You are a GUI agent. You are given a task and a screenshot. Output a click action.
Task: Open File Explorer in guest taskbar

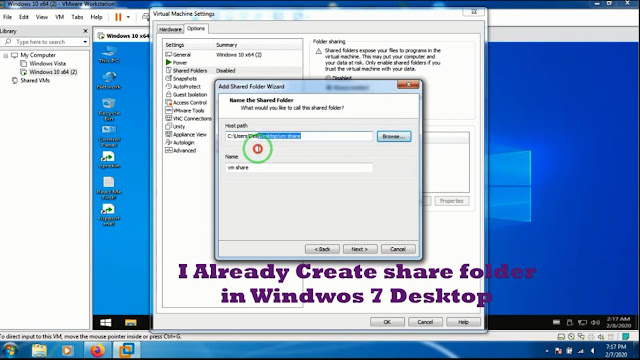131,322
